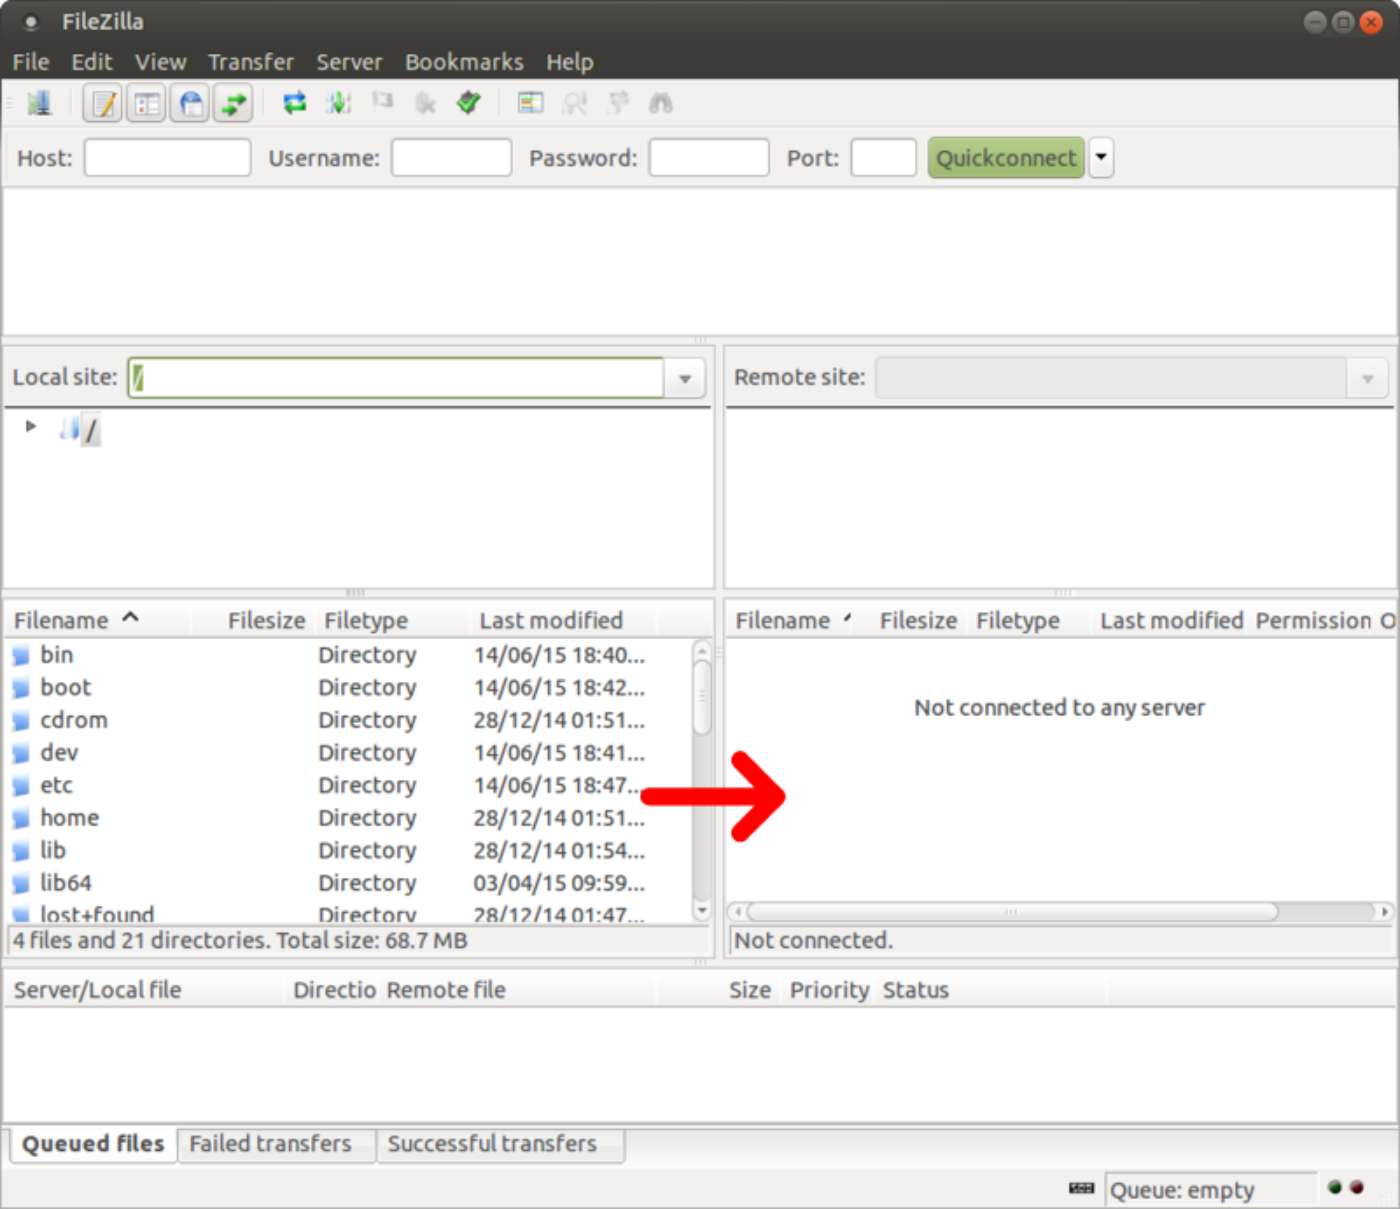Click the lib64 folder icon
This screenshot has height=1209, width=1400.
tap(21, 884)
